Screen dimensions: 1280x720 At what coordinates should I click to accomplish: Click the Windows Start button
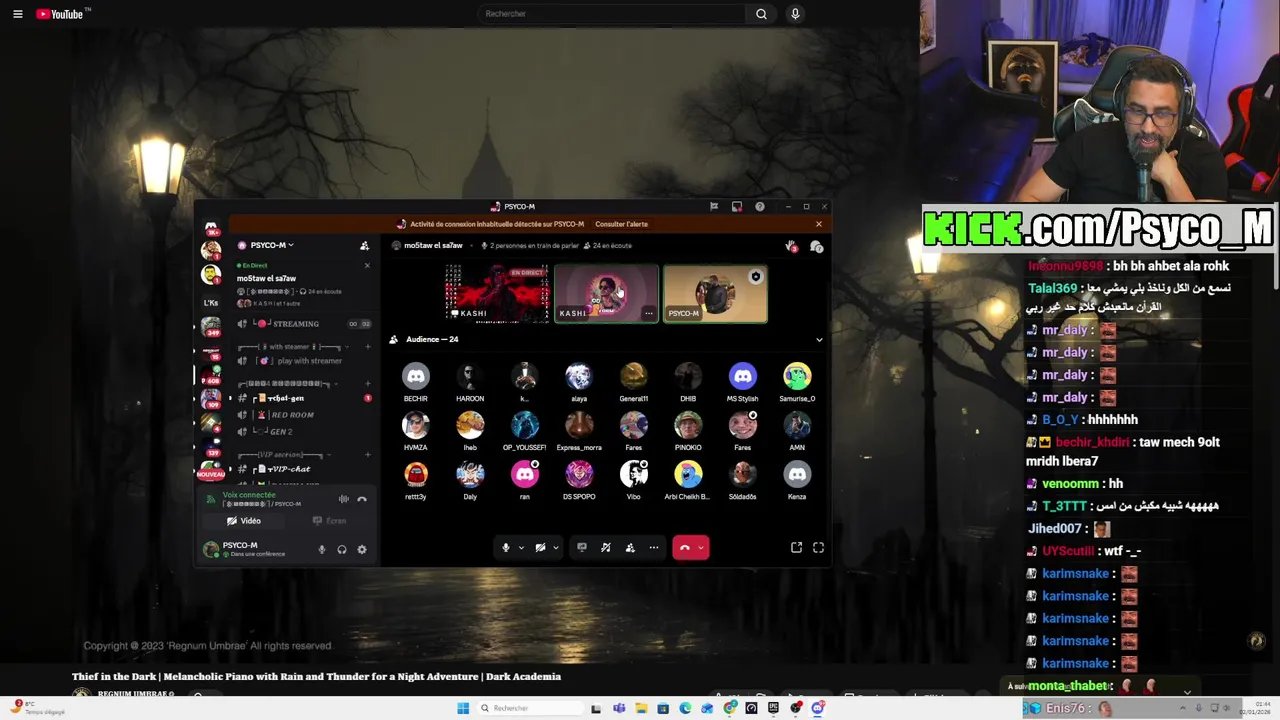463,708
